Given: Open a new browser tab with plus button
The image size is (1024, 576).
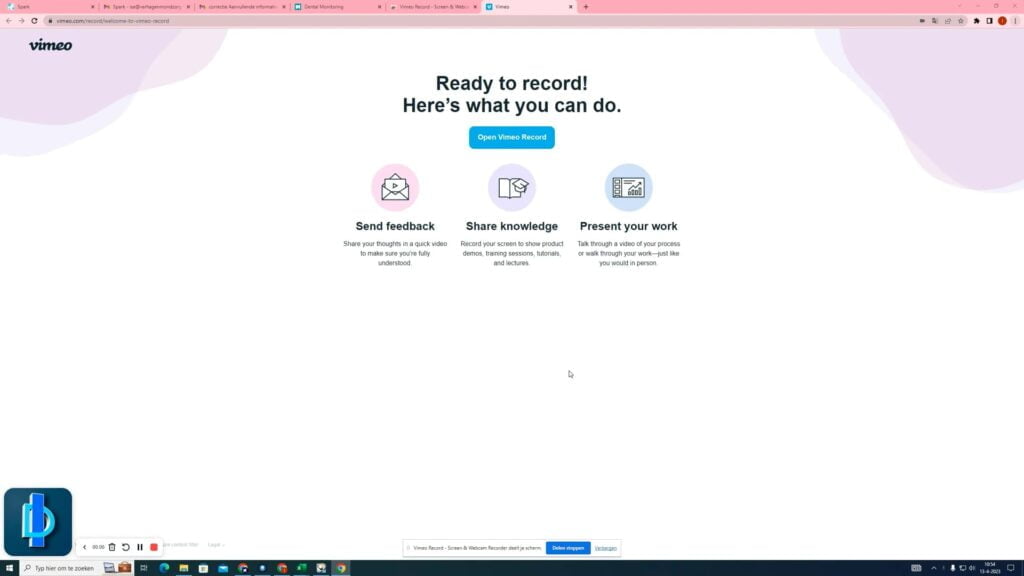Looking at the screenshot, I should tap(586, 7).
